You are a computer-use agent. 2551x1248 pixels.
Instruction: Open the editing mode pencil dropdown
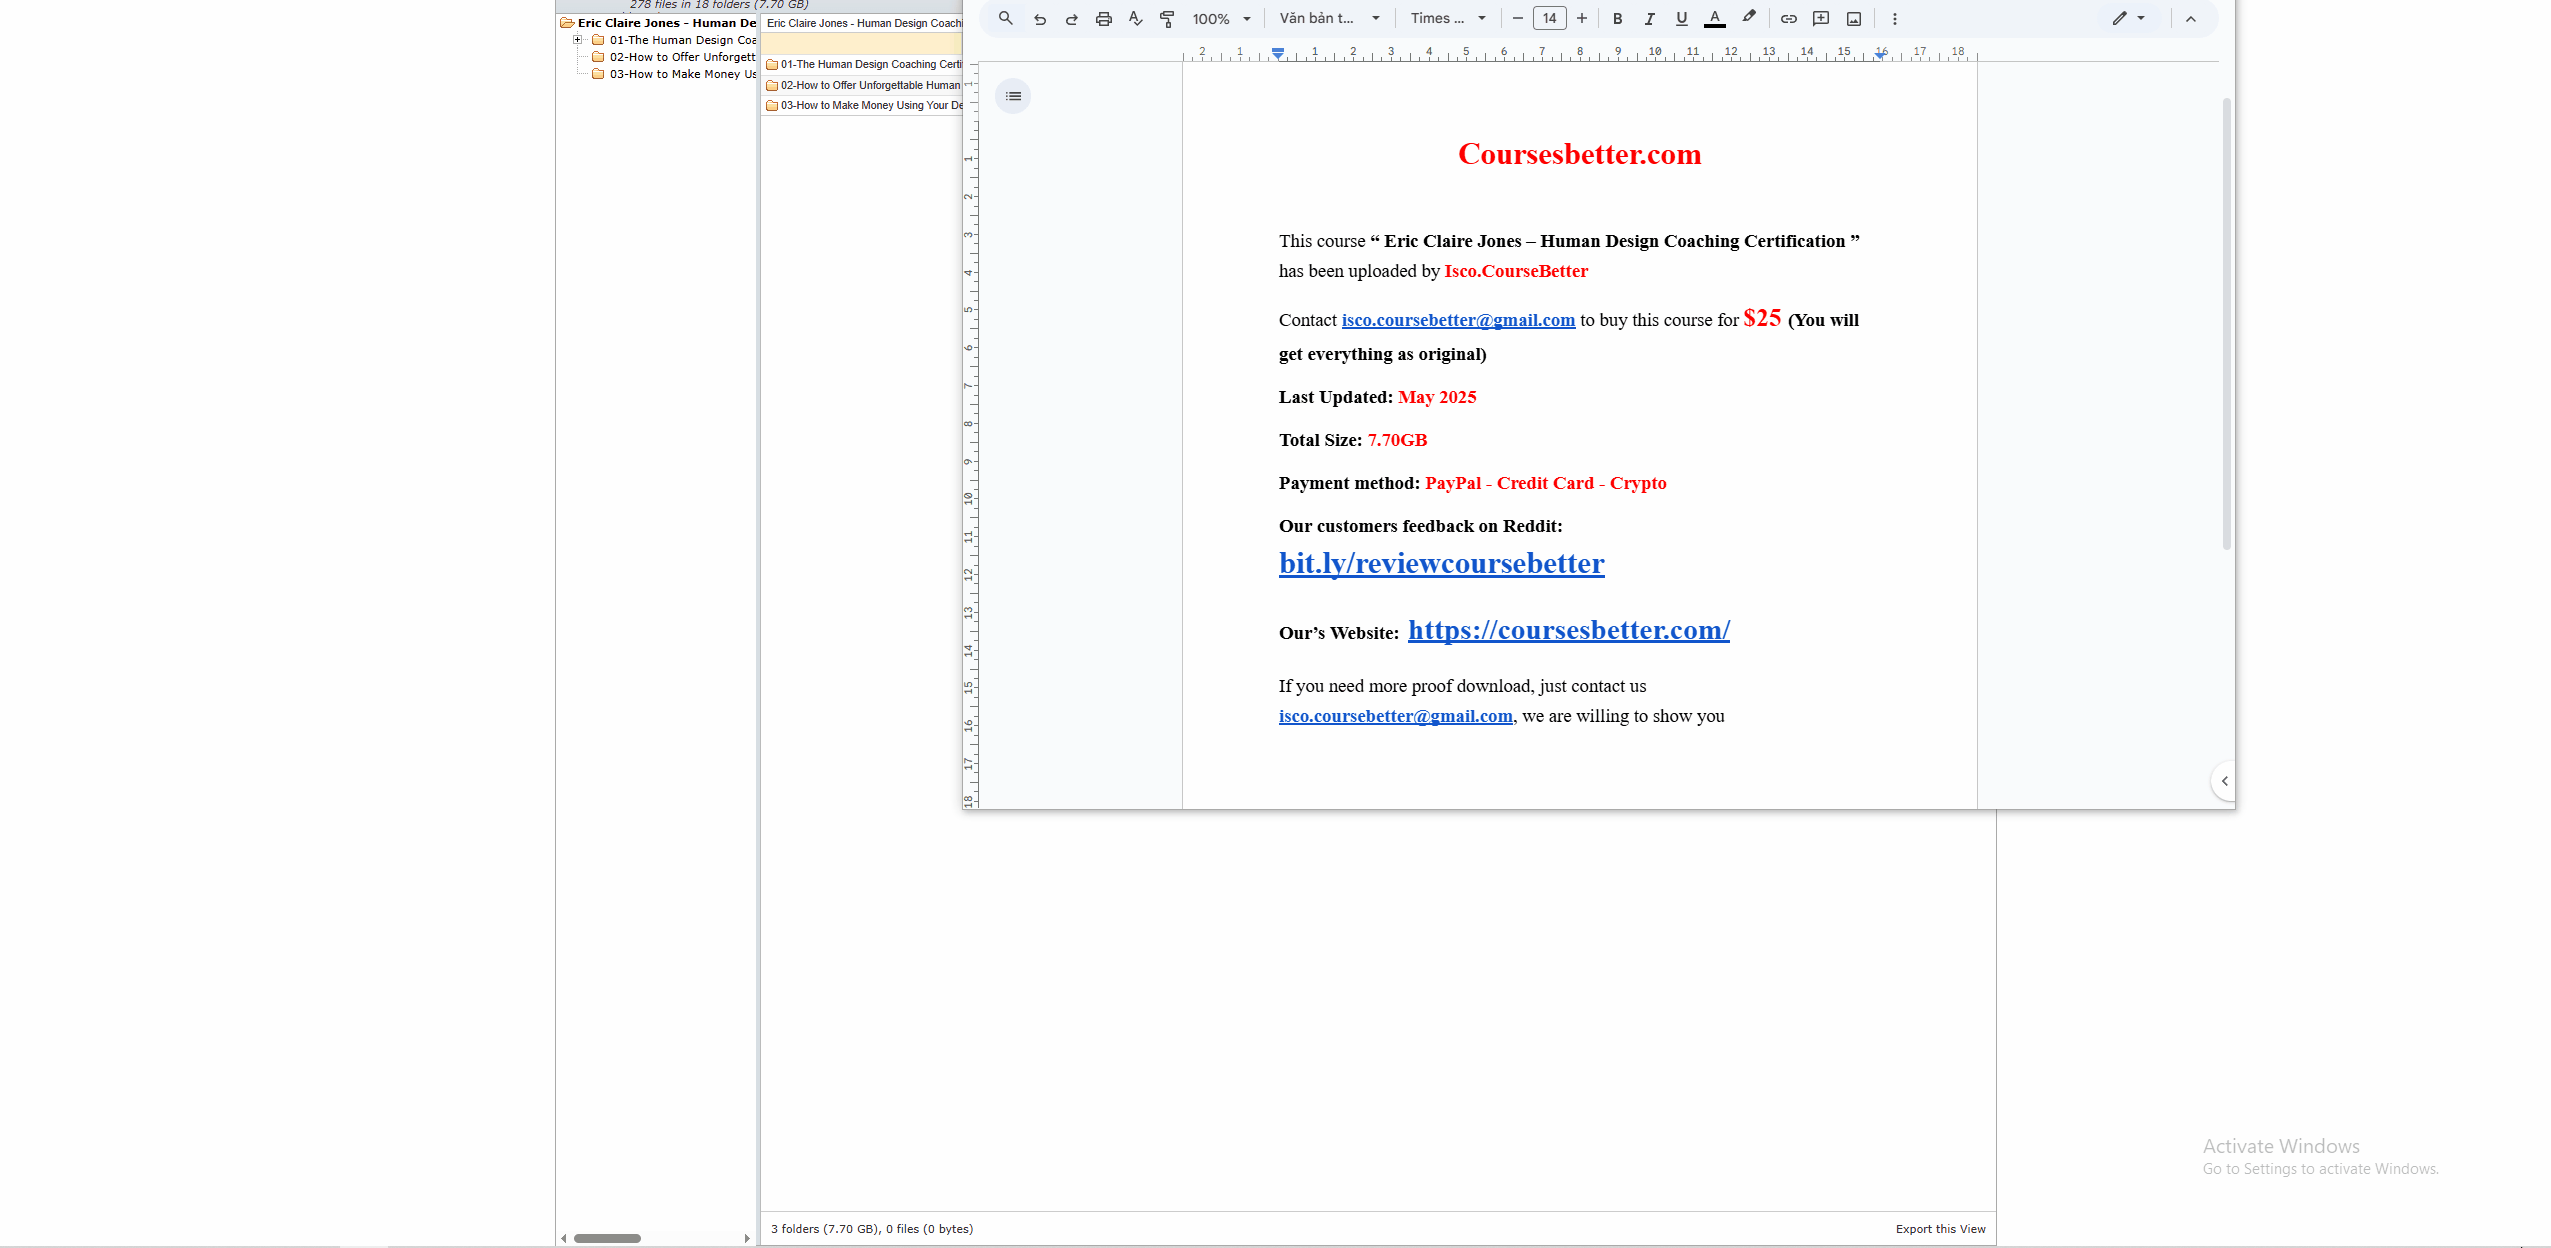pos(2128,18)
